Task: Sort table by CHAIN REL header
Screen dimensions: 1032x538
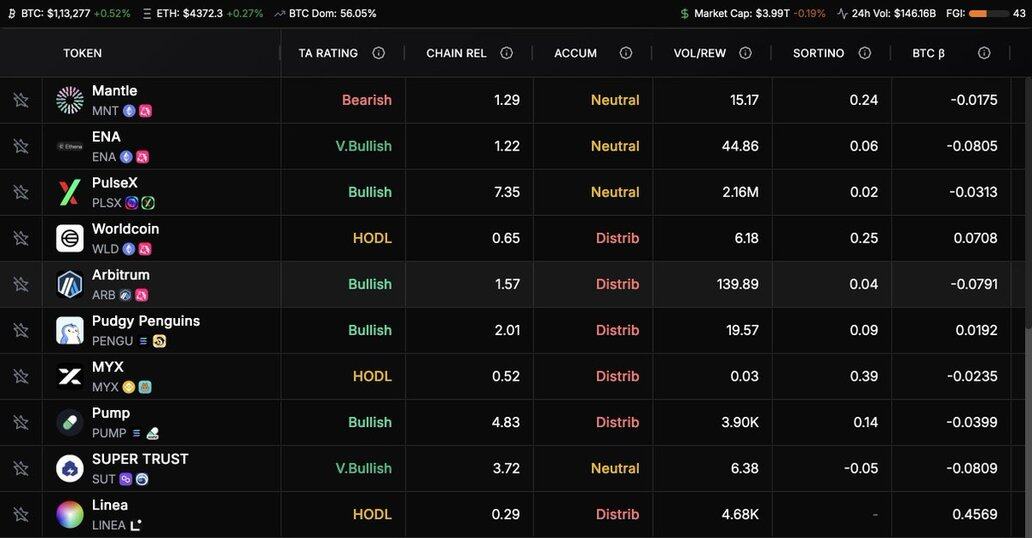Action: tap(456, 53)
